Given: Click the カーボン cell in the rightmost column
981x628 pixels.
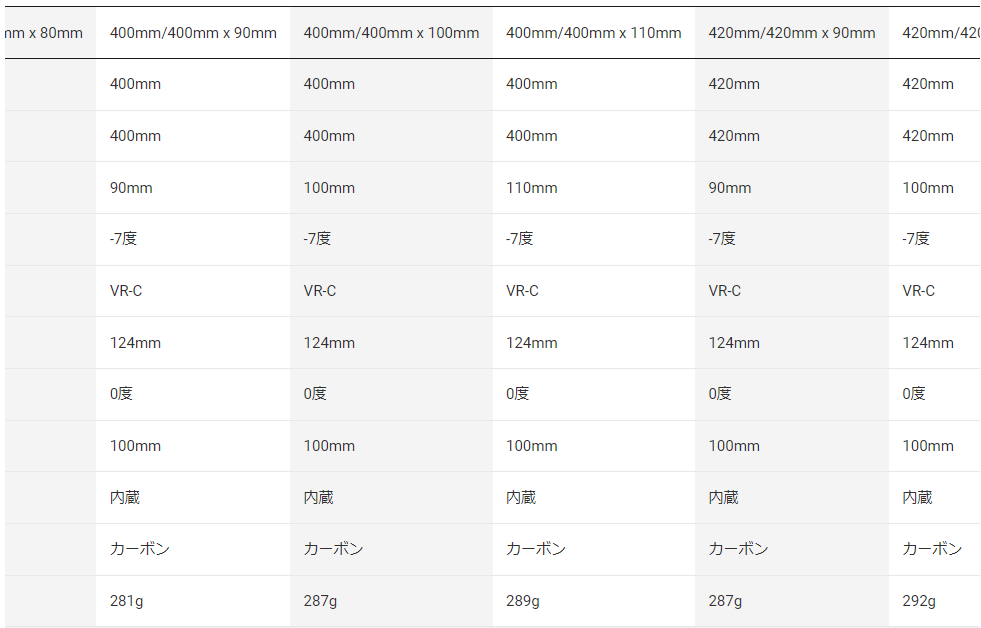Looking at the screenshot, I should 932,549.
